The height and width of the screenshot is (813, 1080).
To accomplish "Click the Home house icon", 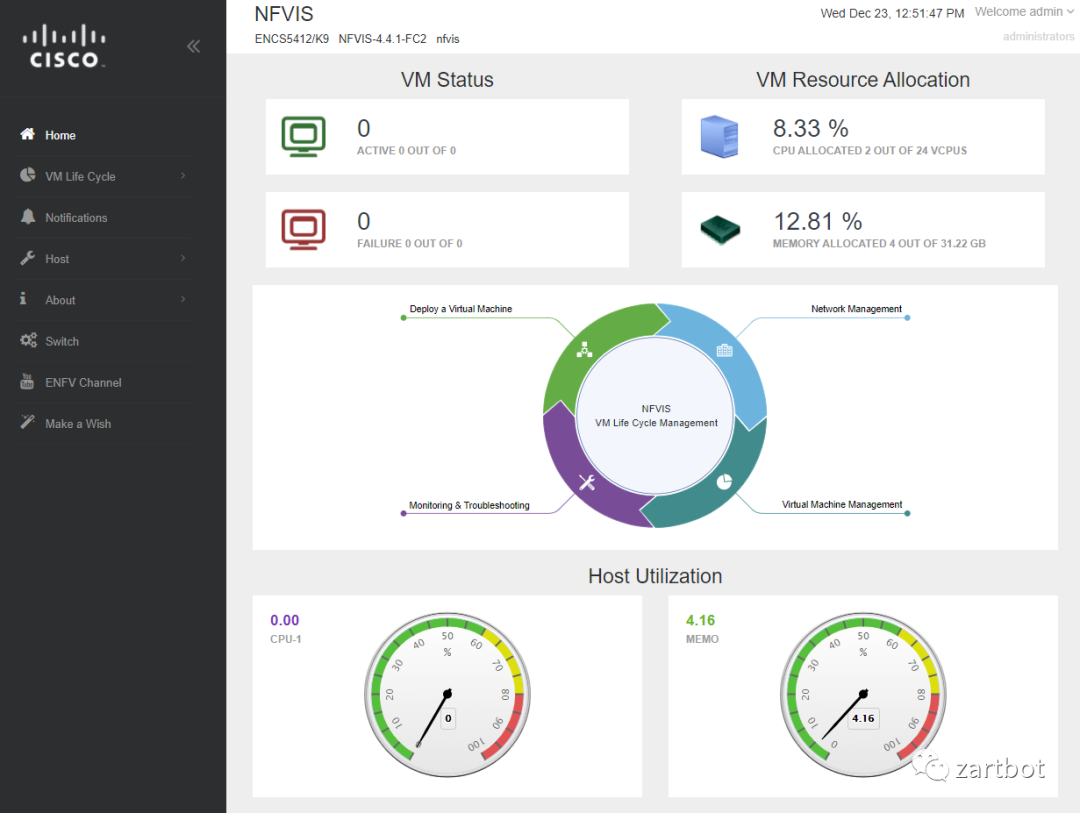I will (28, 134).
